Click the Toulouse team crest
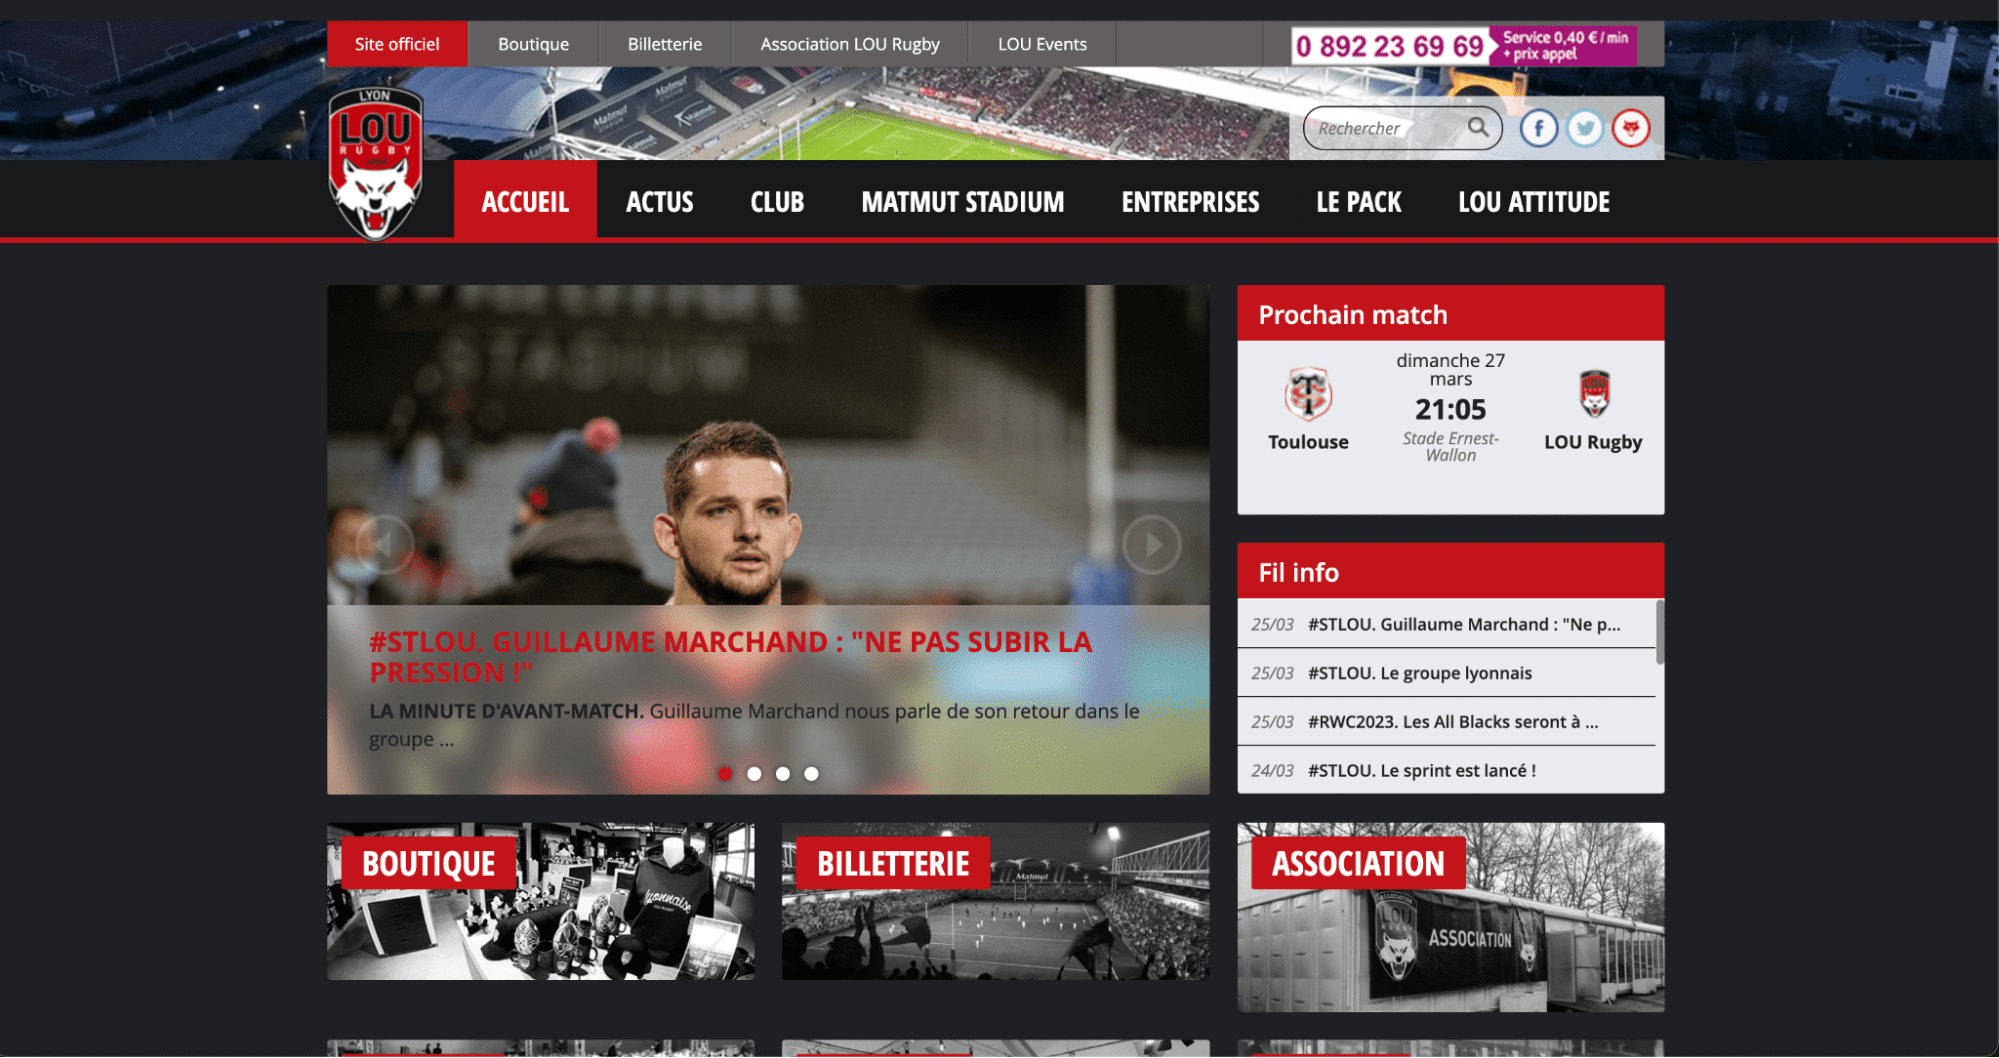Image resolution: width=1999 pixels, height=1058 pixels. click(1308, 394)
